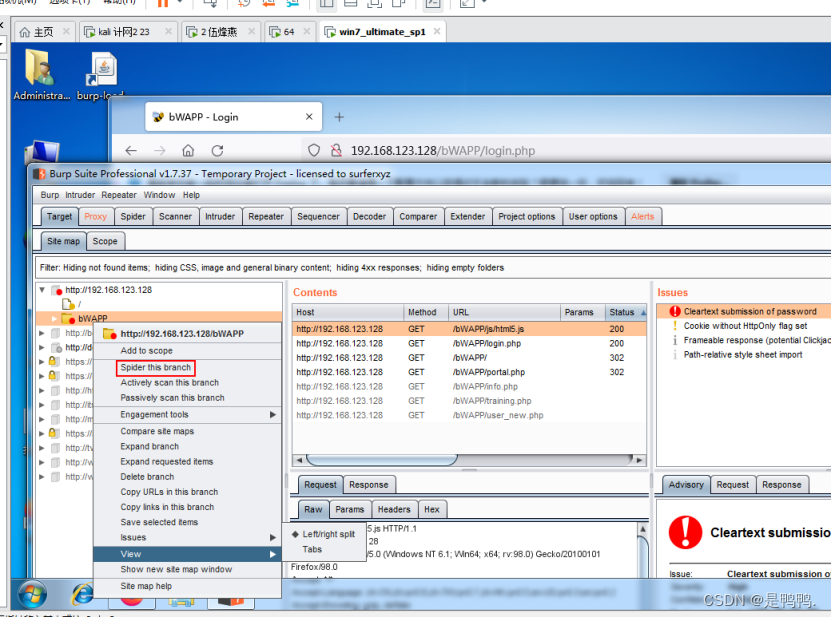The width and height of the screenshot is (831, 618).
Task: Open the Decoder tab
Action: (369, 216)
